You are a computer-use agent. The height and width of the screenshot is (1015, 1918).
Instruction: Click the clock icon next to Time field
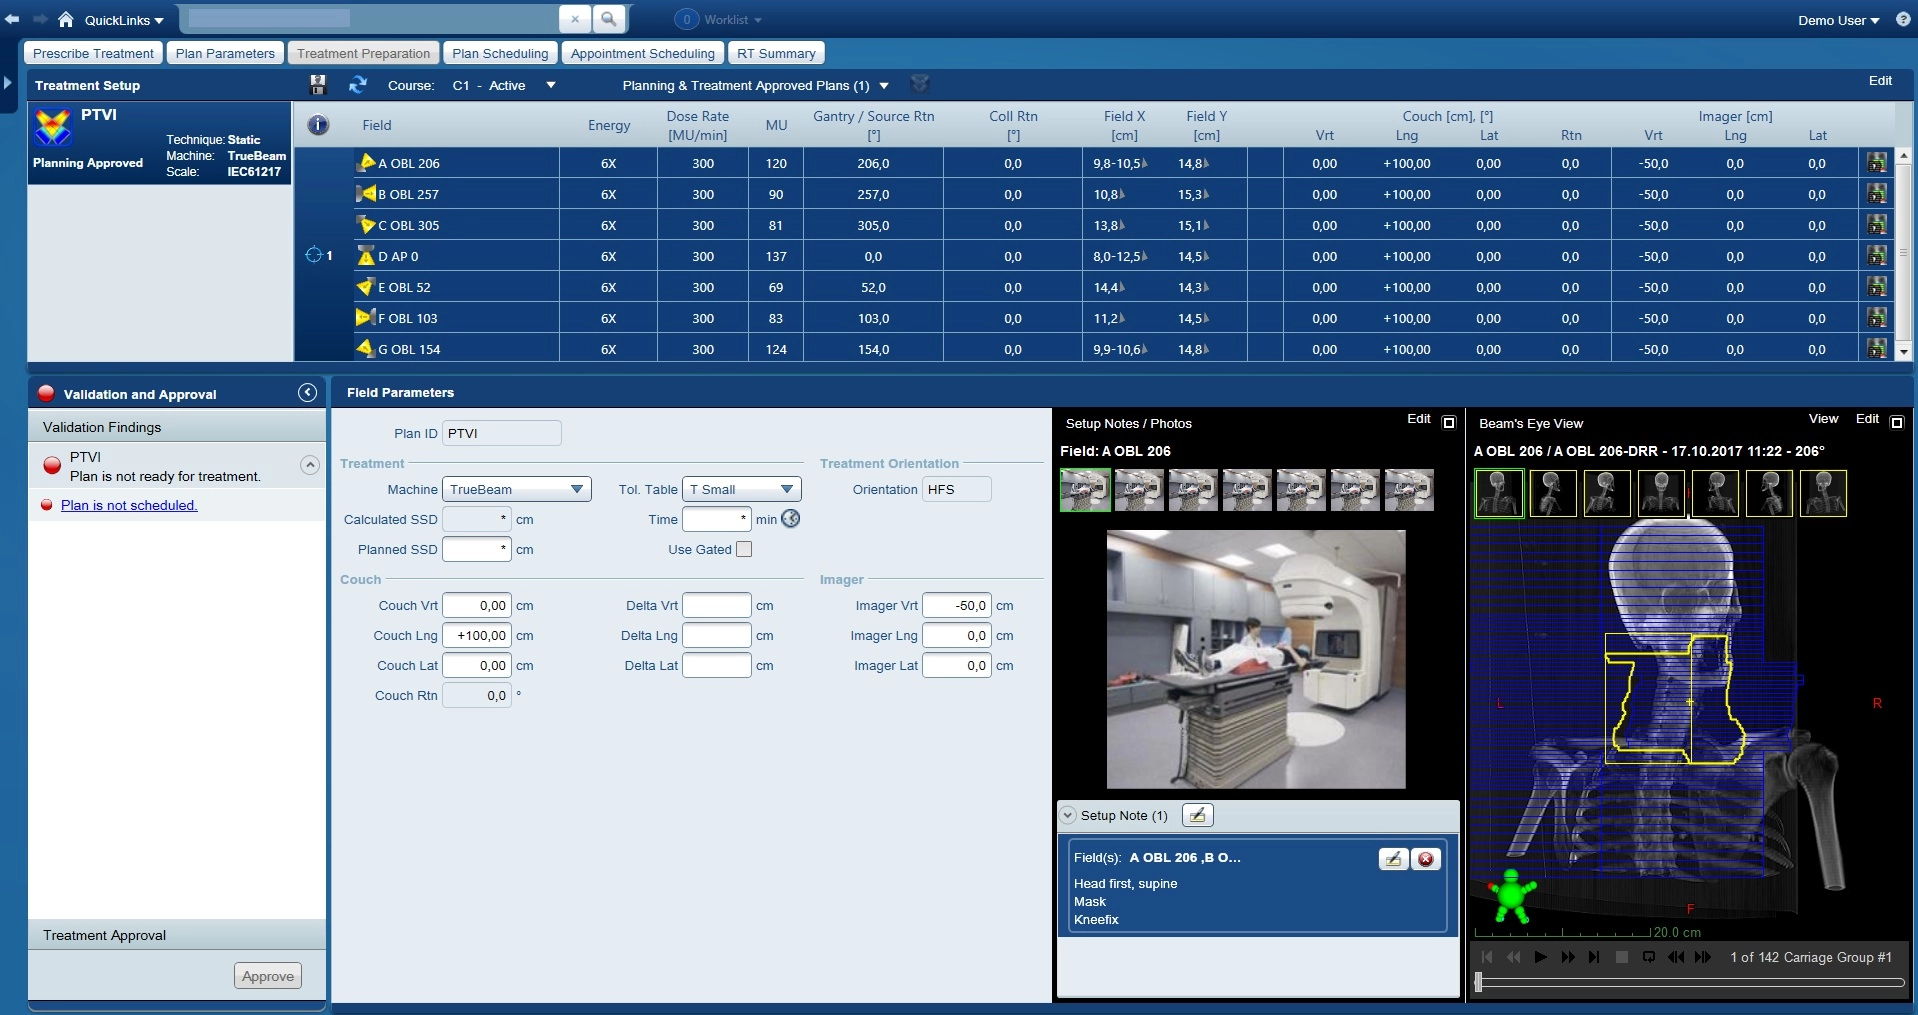click(790, 519)
